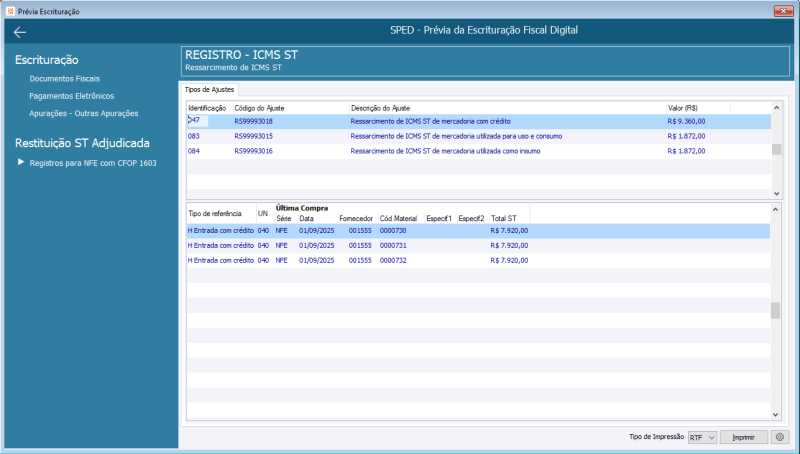Viewport: 800px width, 454px height.
Task: Open the print settings gear icon
Action: click(x=780, y=437)
